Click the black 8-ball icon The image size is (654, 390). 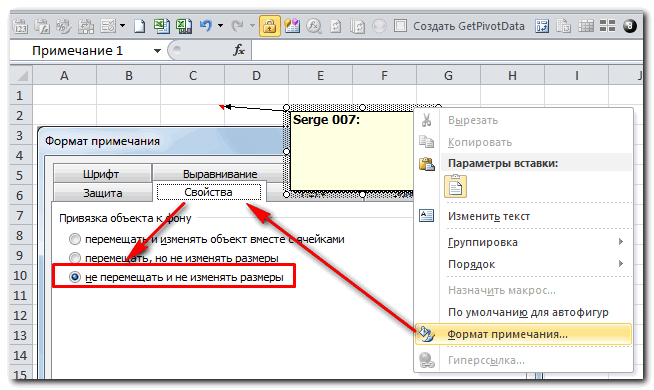click(x=630, y=26)
